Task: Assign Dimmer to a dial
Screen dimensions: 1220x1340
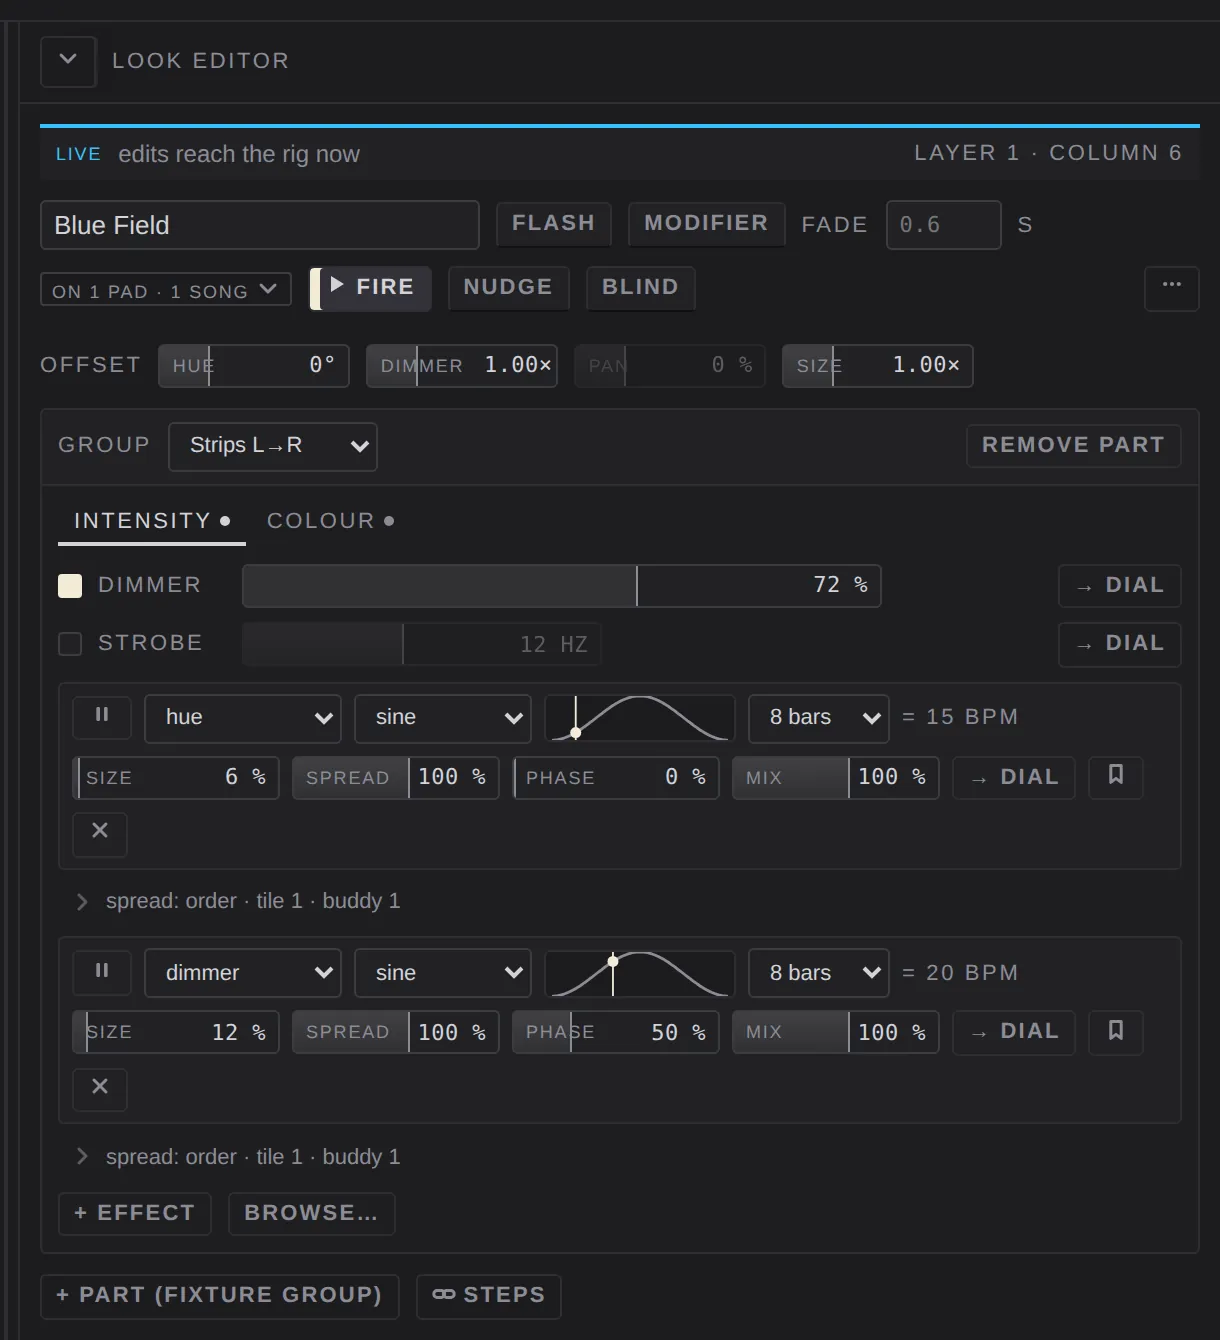Action: [1119, 586]
